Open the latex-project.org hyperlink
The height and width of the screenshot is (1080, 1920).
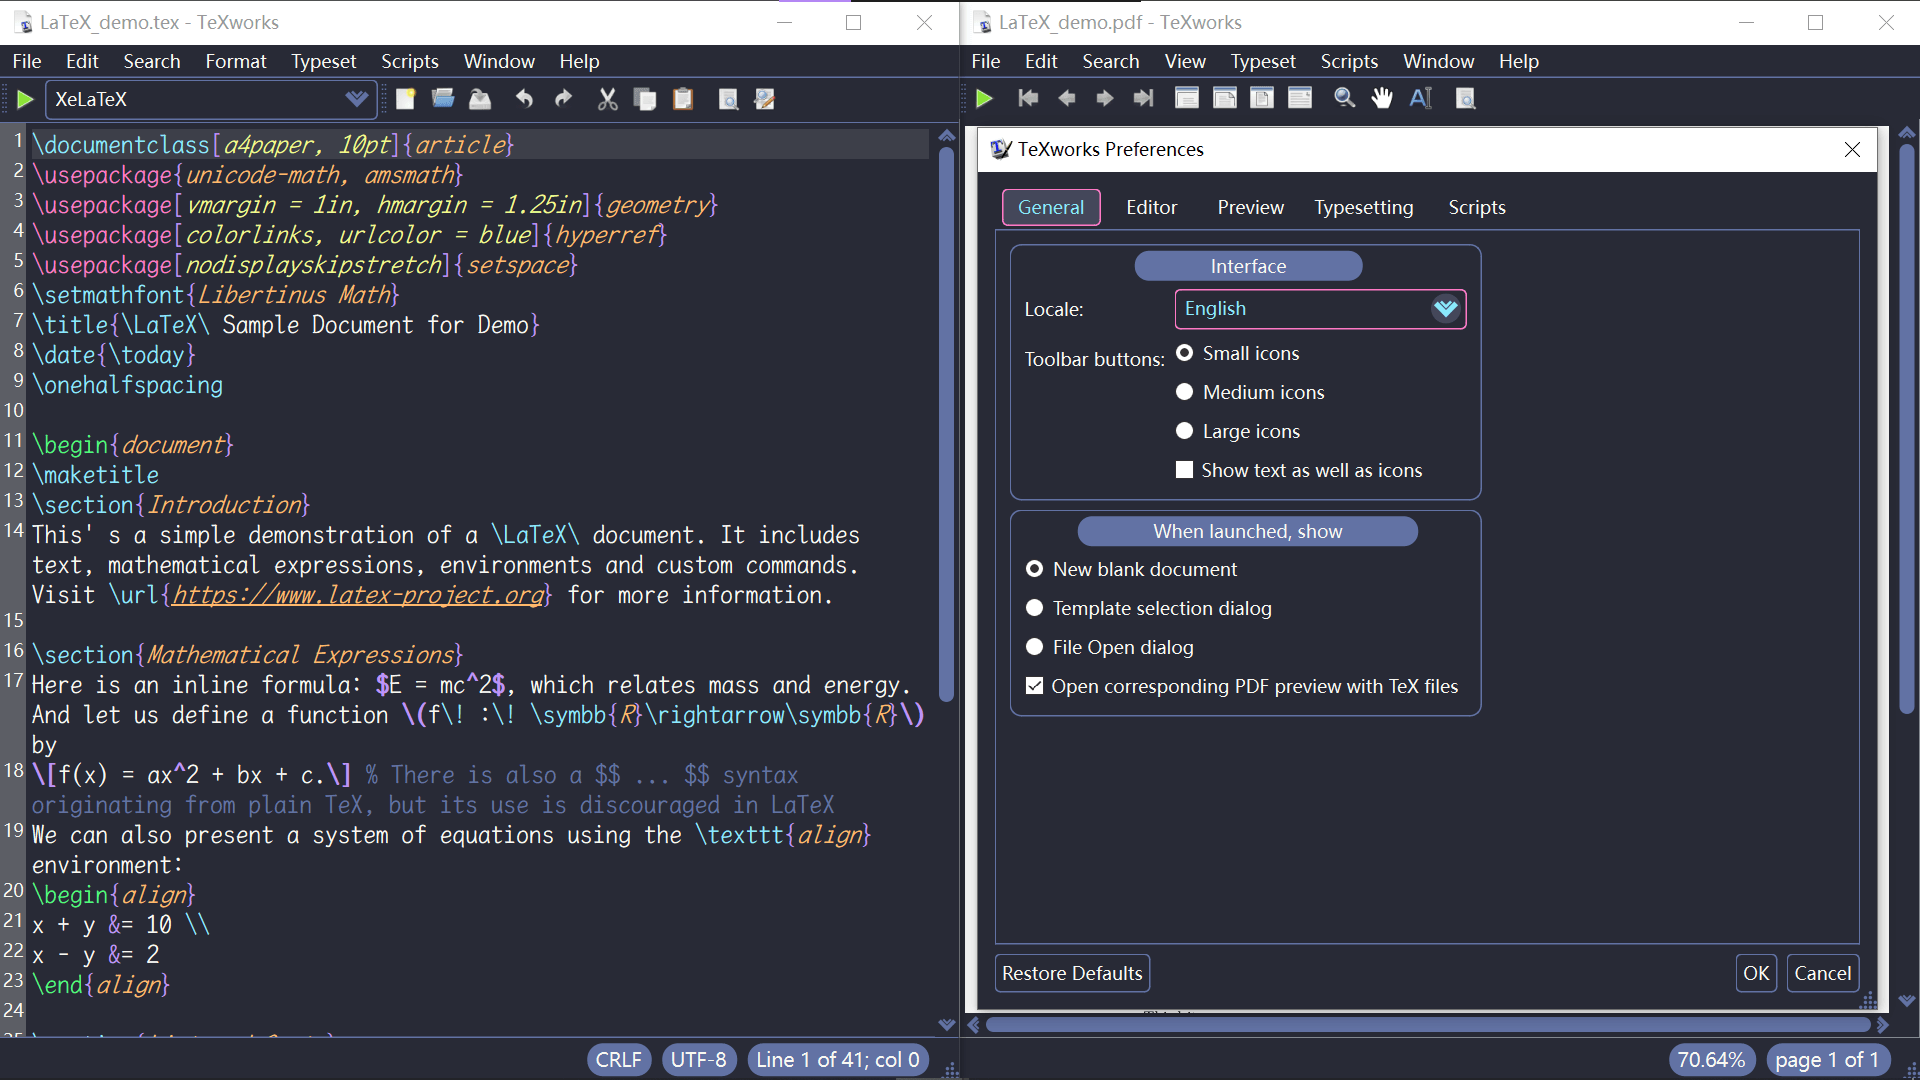(357, 595)
